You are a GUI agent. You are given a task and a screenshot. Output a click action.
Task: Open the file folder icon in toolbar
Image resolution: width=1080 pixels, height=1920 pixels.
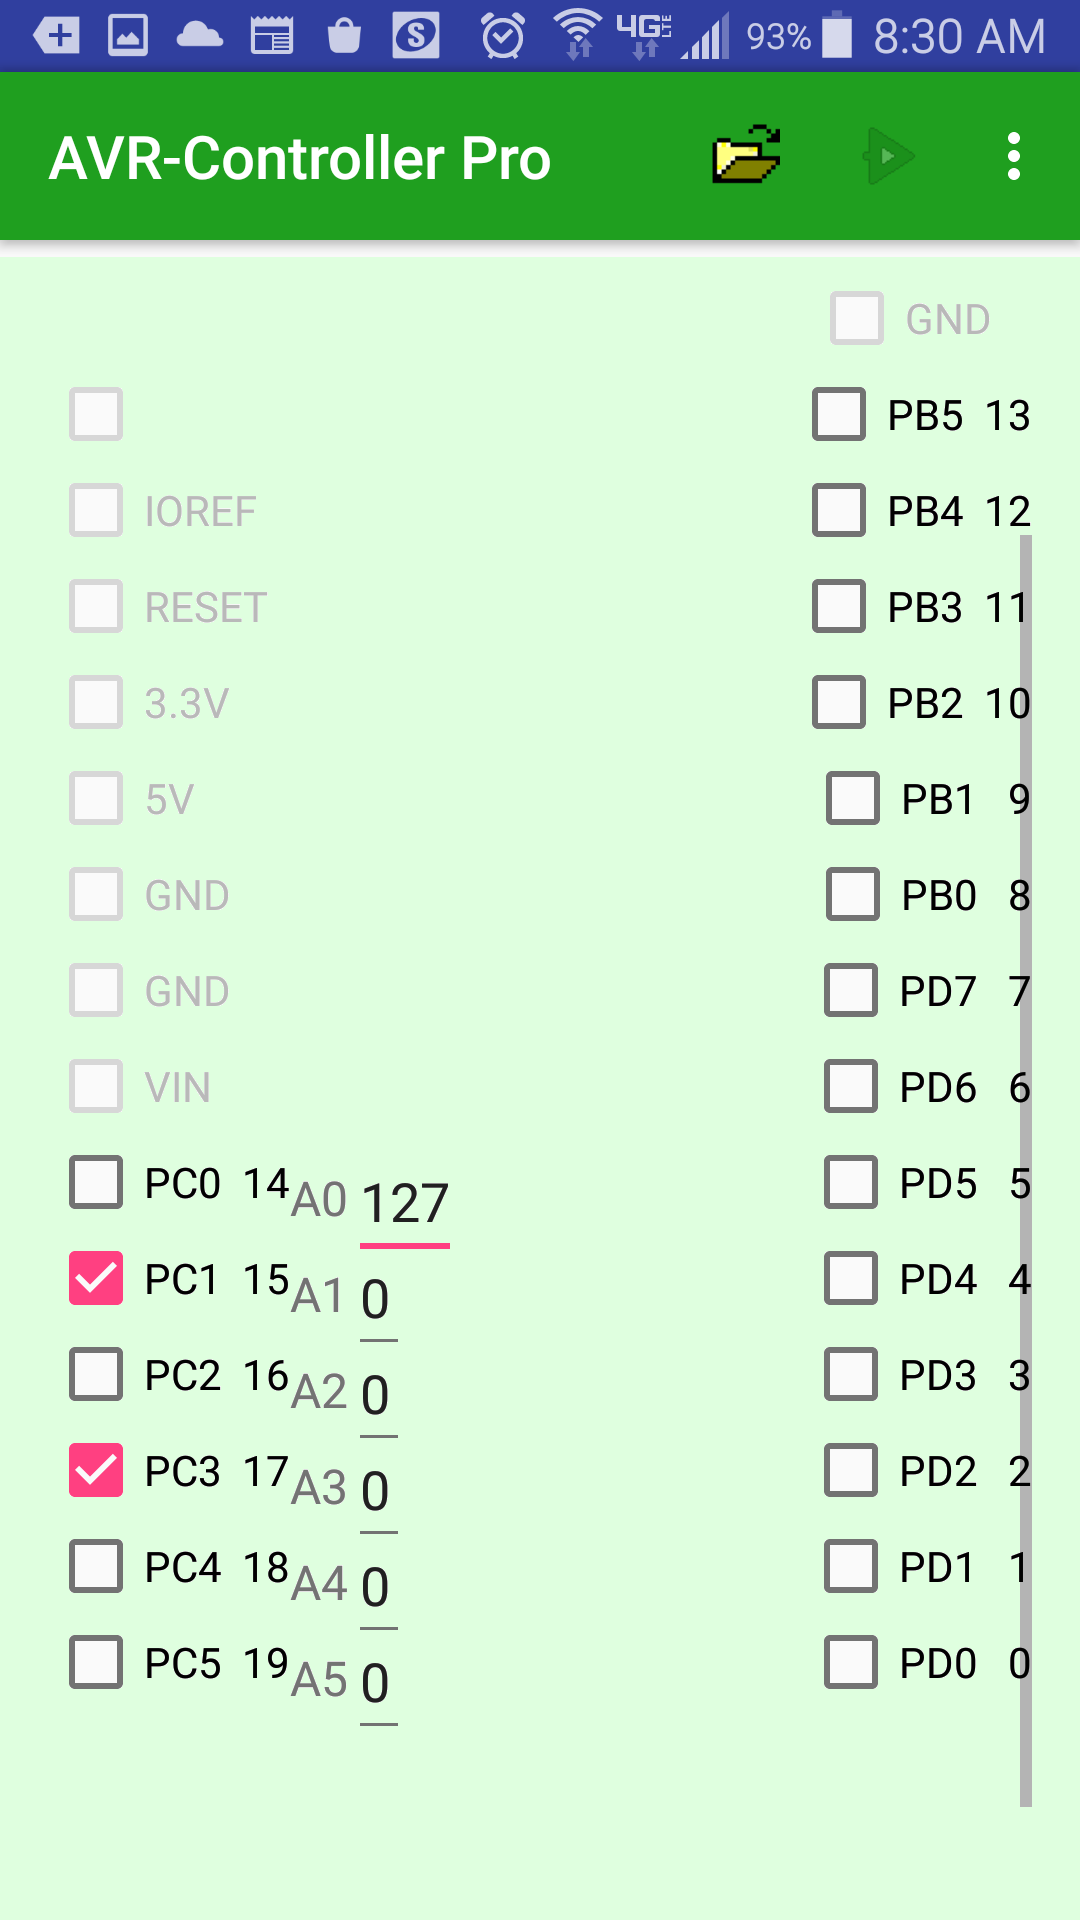[746, 156]
